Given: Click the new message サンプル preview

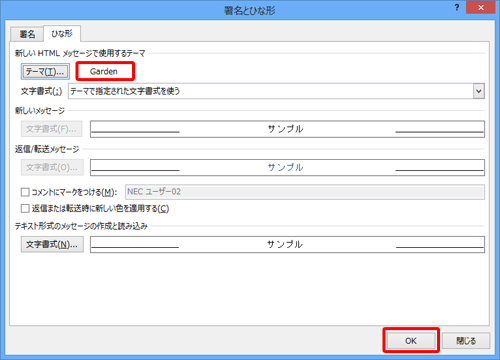Looking at the screenshot, I should point(287,129).
